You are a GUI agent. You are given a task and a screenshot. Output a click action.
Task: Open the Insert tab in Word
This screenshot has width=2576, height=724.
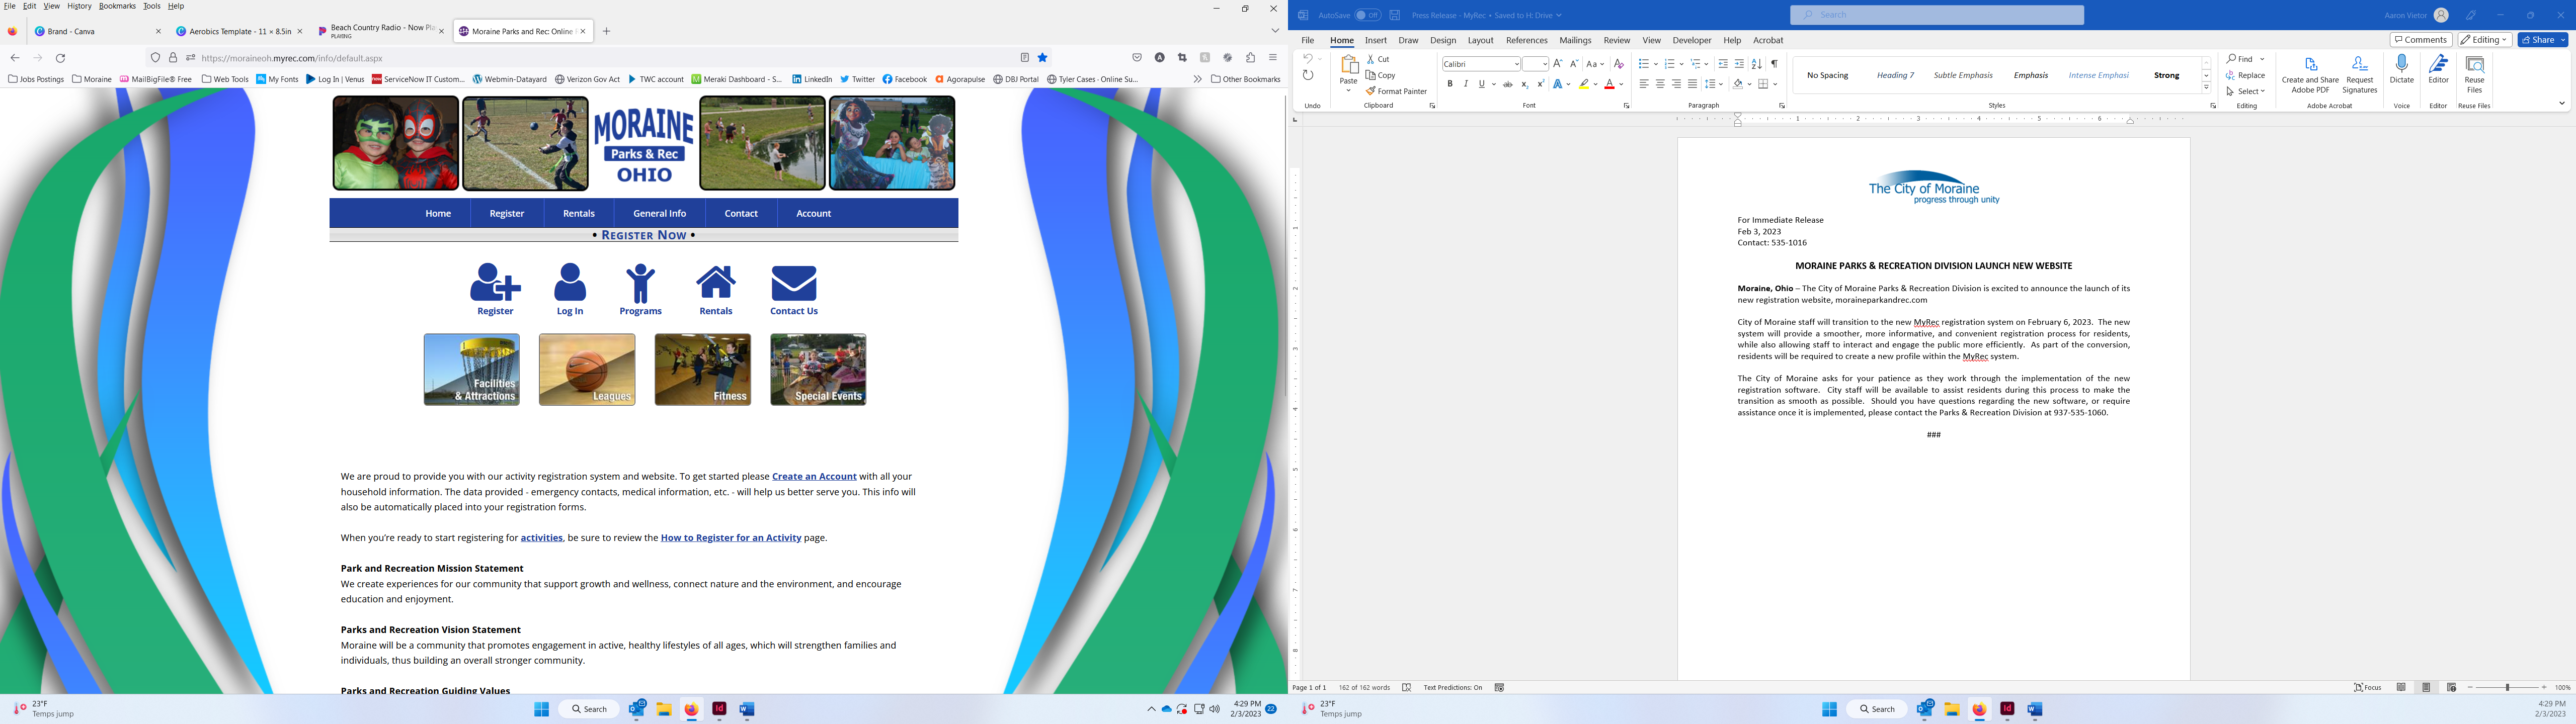point(1376,40)
